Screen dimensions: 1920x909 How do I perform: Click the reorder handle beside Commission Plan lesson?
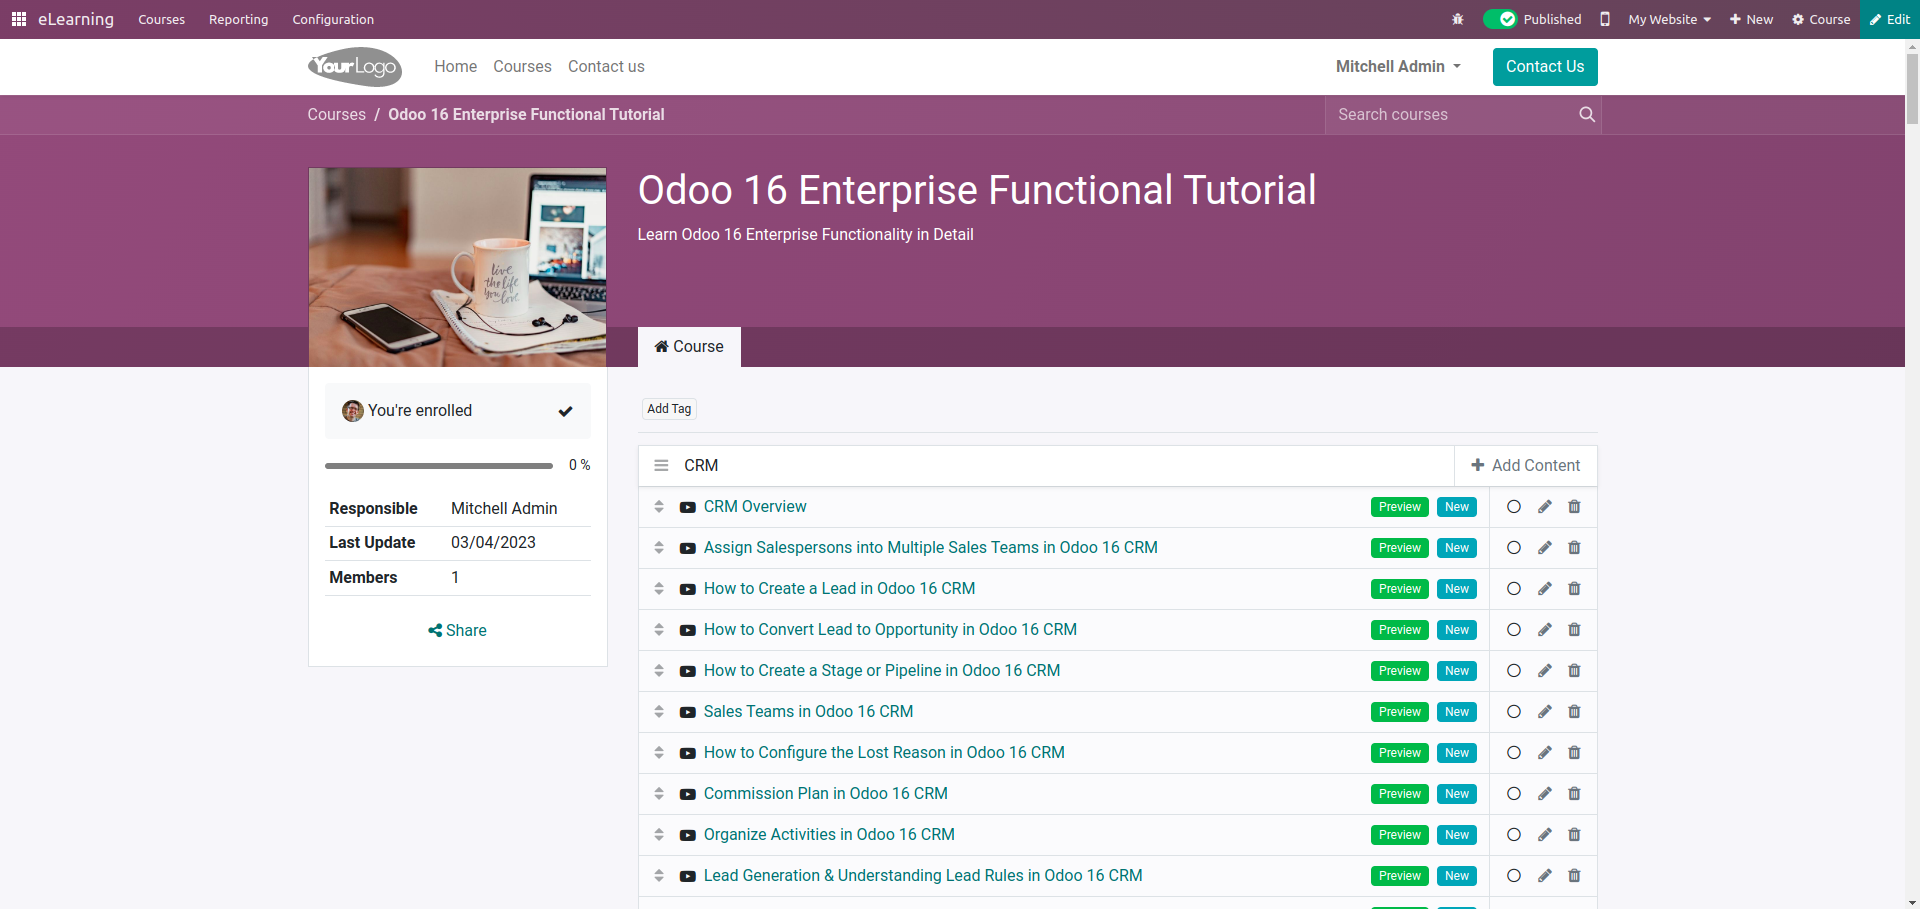pos(659,794)
